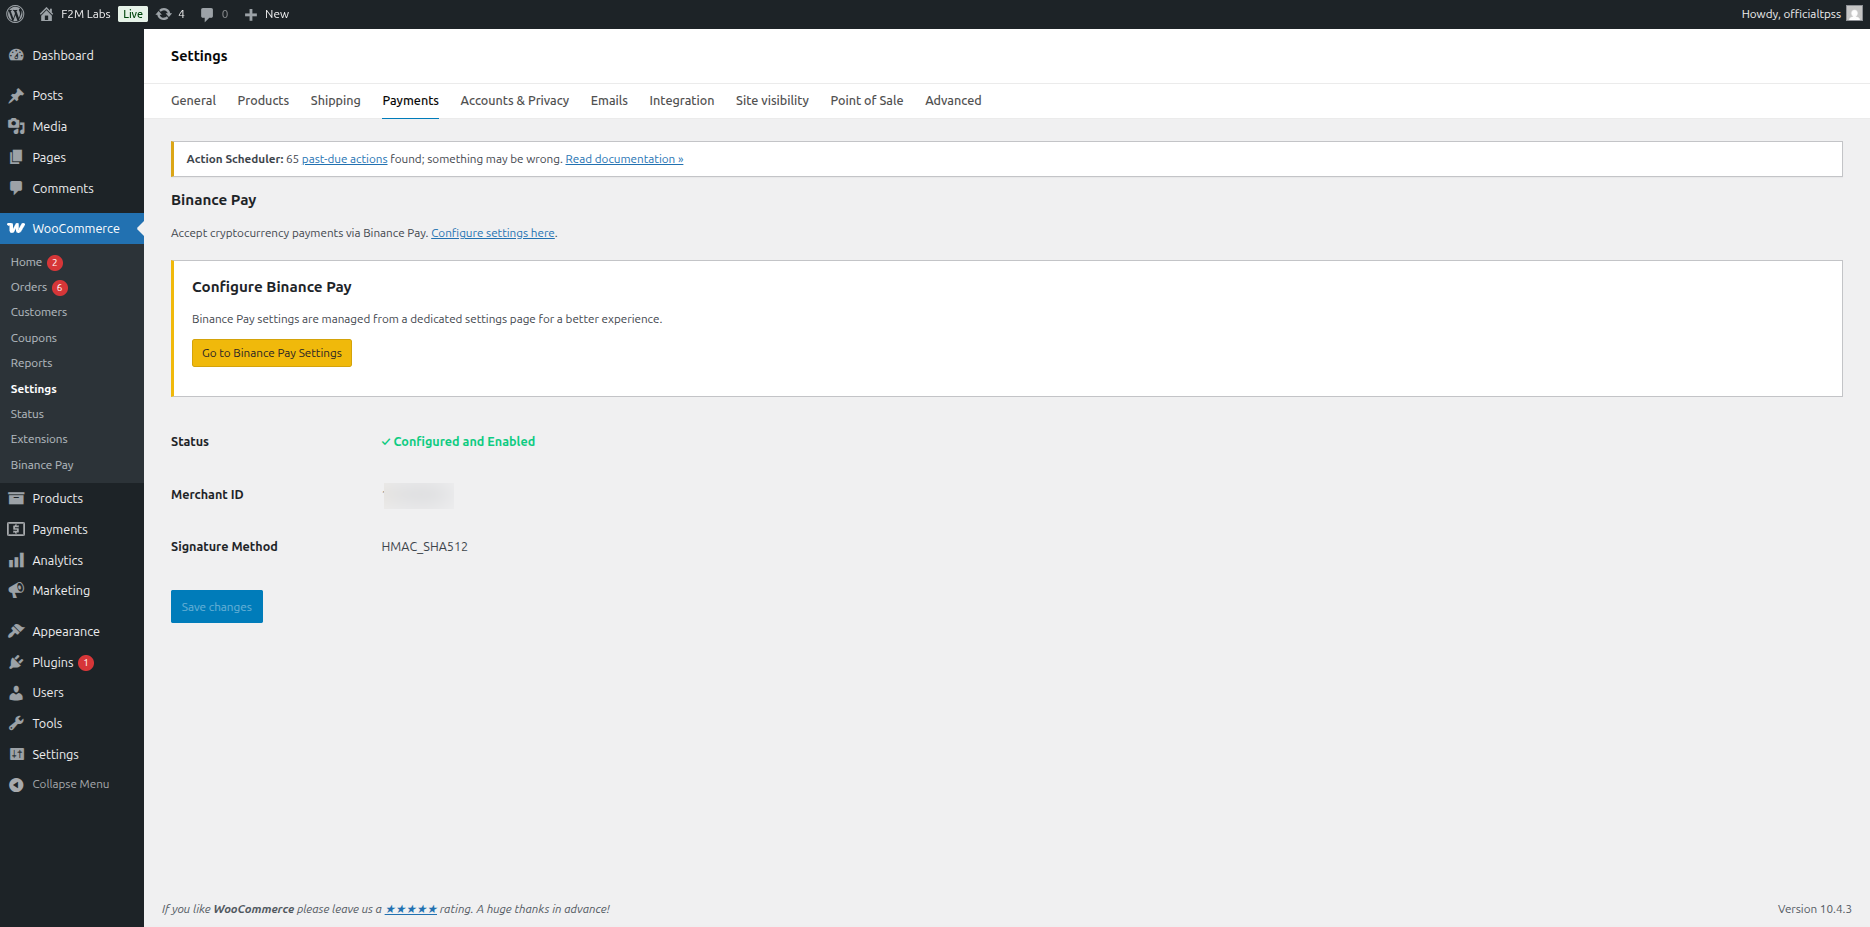This screenshot has width=1870, height=927.
Task: Open the Emails settings tab
Action: [609, 101]
